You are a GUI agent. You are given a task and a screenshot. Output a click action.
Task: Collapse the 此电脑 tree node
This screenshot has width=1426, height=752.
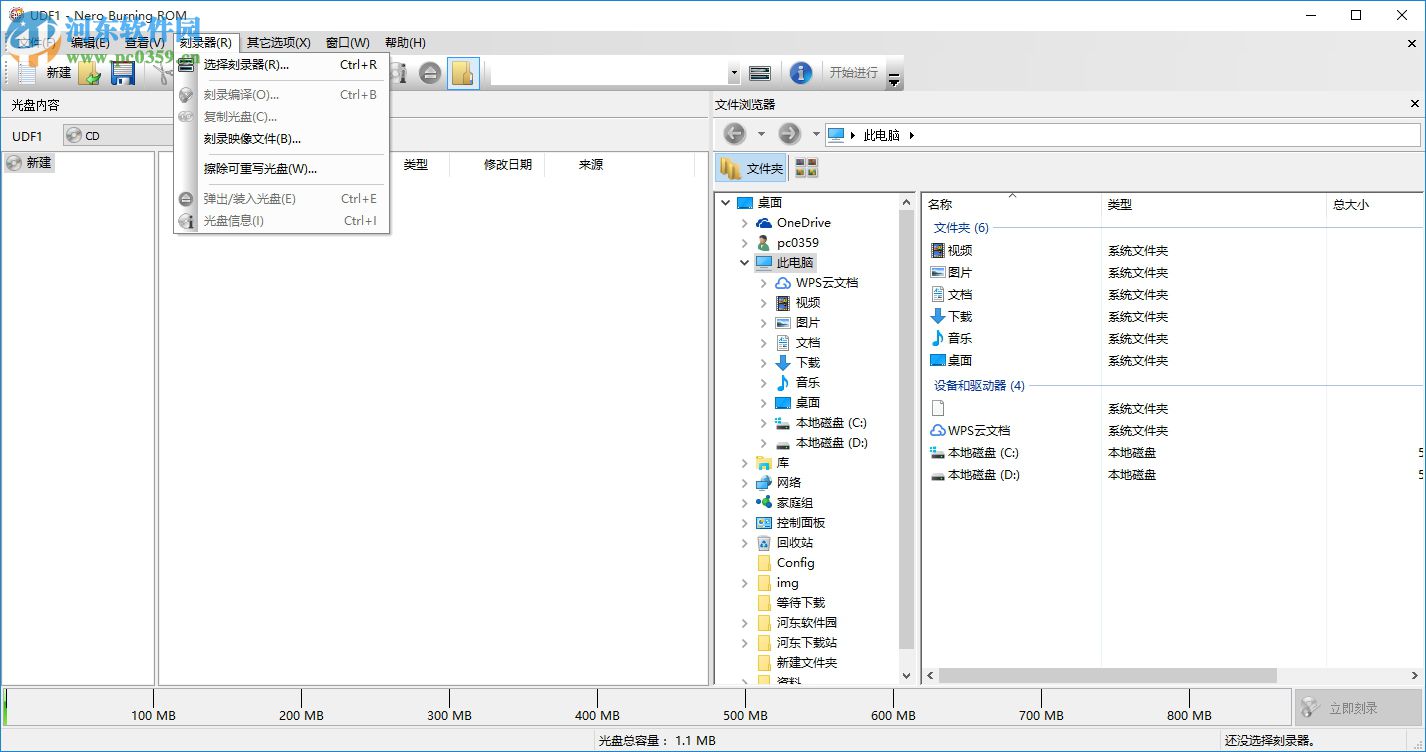coord(744,262)
